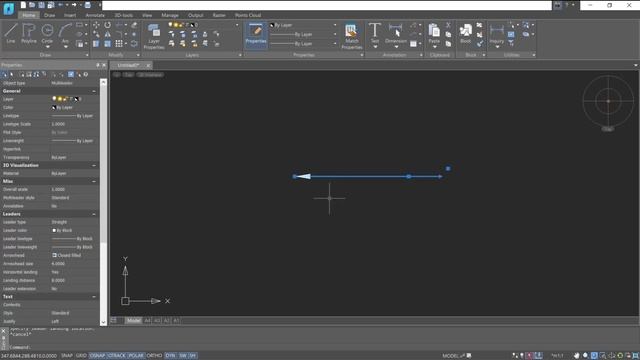Select the Move tool in Modify panel
This screenshot has width=640, height=360.
(x=96, y=25)
